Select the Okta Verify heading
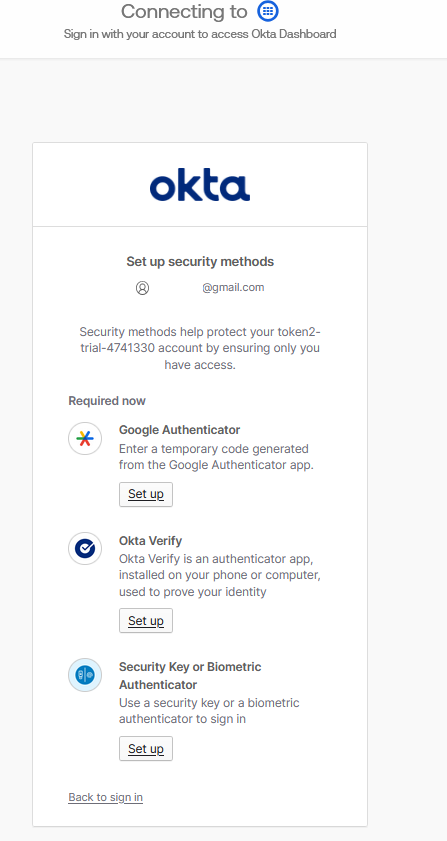 150,540
